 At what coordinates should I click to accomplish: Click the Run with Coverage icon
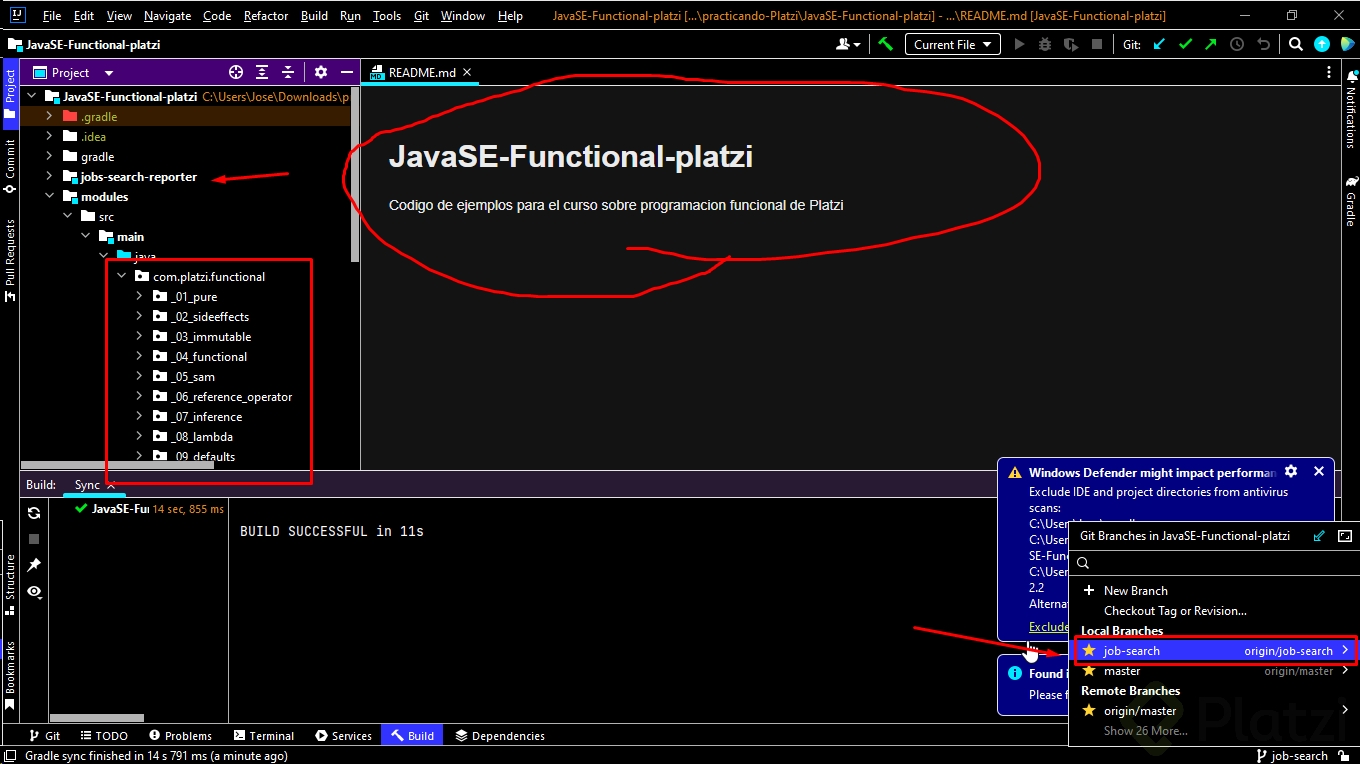1071,44
